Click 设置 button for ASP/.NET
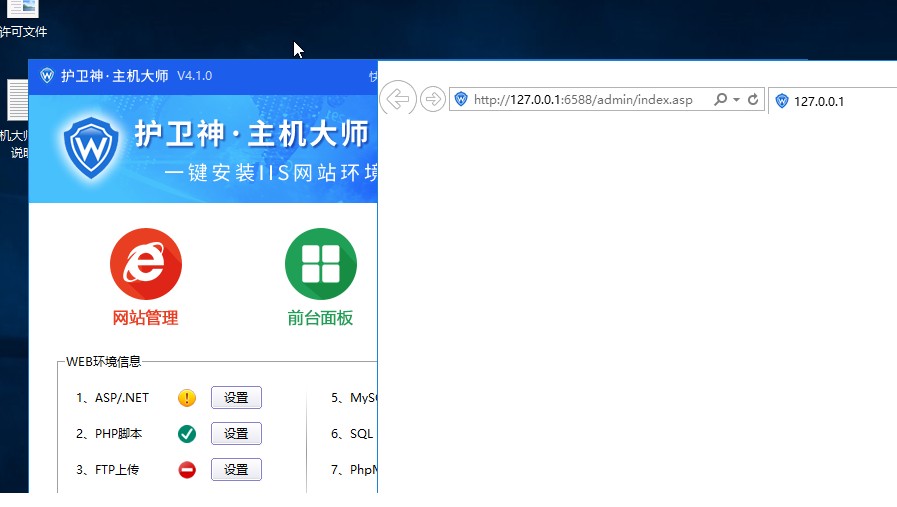The height and width of the screenshot is (507, 897). point(236,398)
